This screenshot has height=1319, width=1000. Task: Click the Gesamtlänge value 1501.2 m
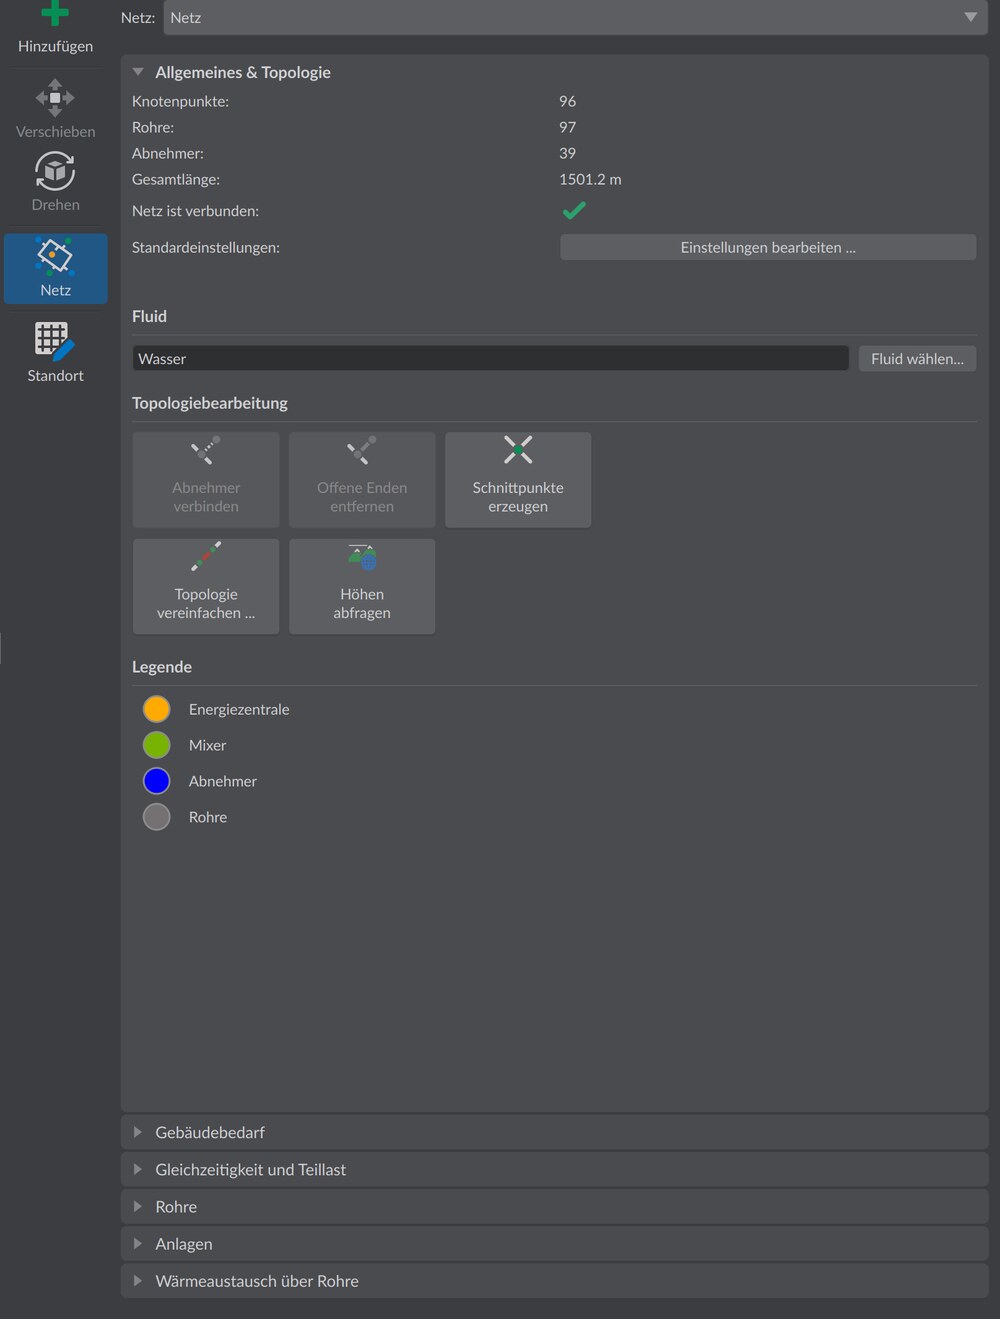point(590,179)
